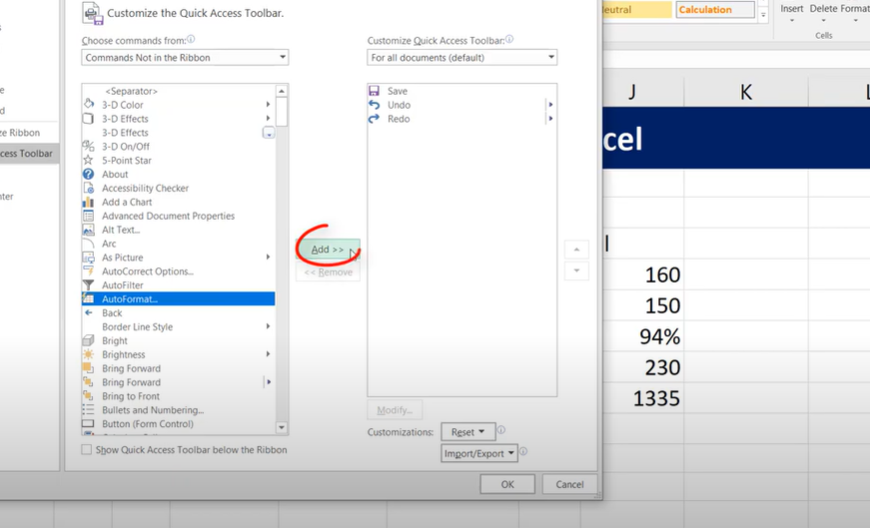Screen dimensions: 870x528
Task: Pick the Accessibility Checker icon
Action: tap(88, 187)
